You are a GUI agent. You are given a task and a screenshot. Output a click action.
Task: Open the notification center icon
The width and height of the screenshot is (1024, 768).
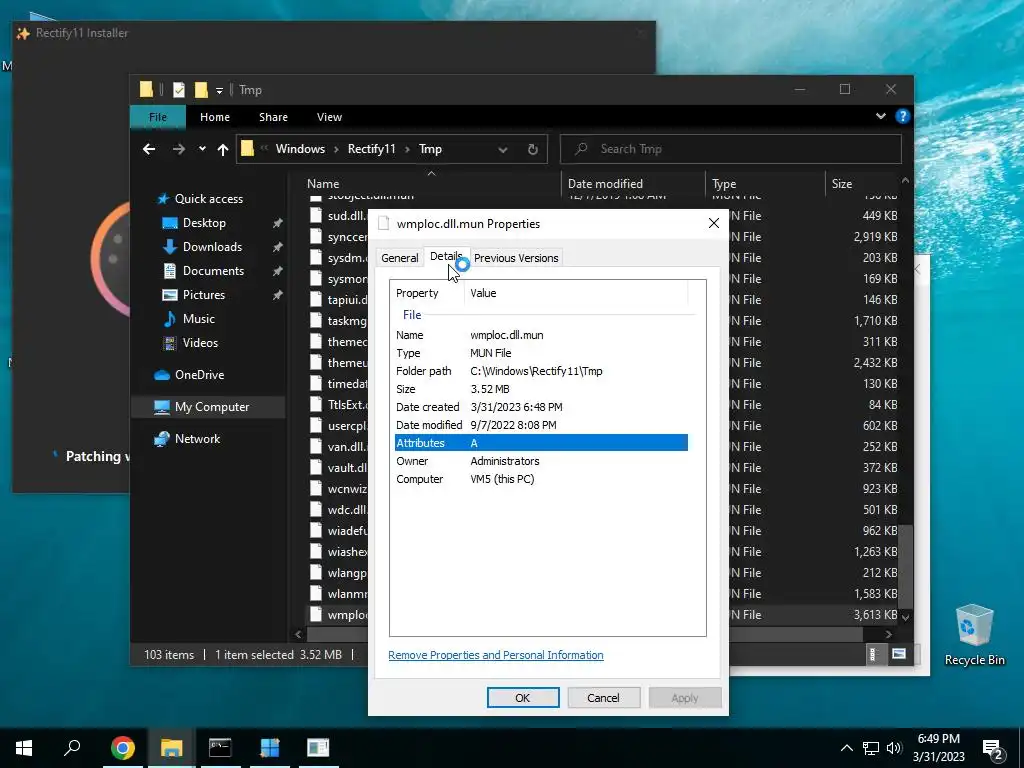tap(993, 750)
